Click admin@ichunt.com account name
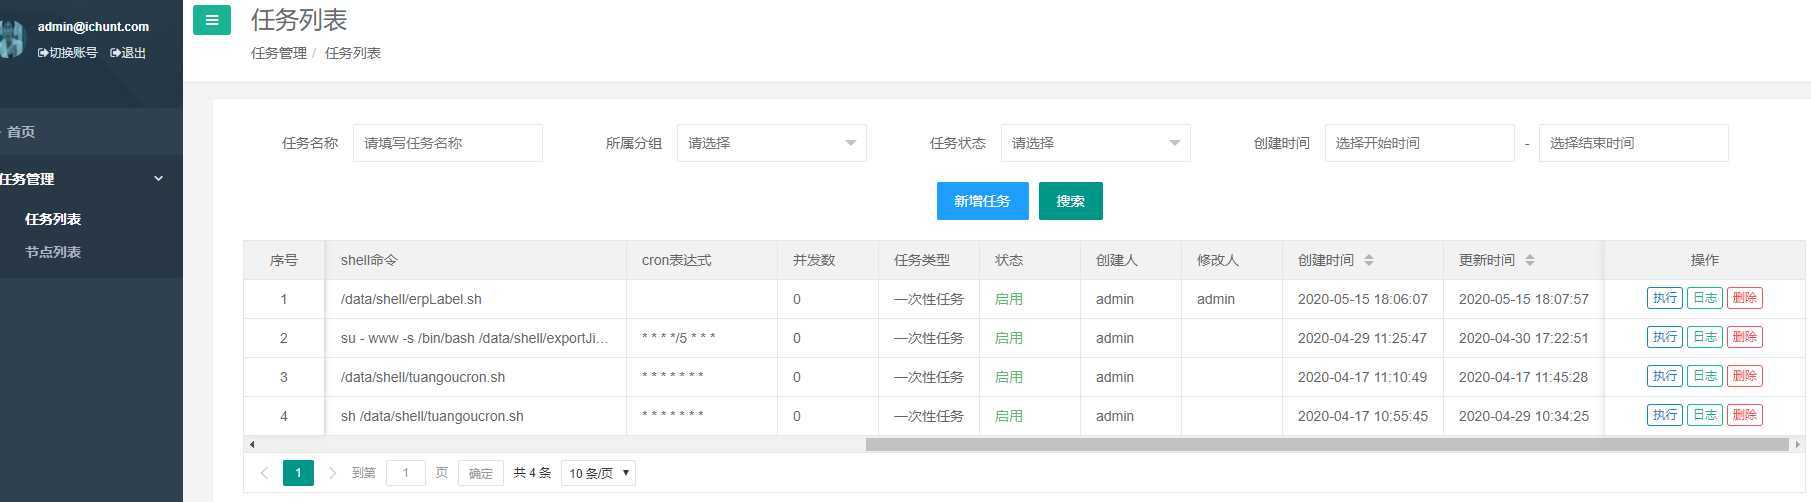The height and width of the screenshot is (502, 1811). coord(93,27)
